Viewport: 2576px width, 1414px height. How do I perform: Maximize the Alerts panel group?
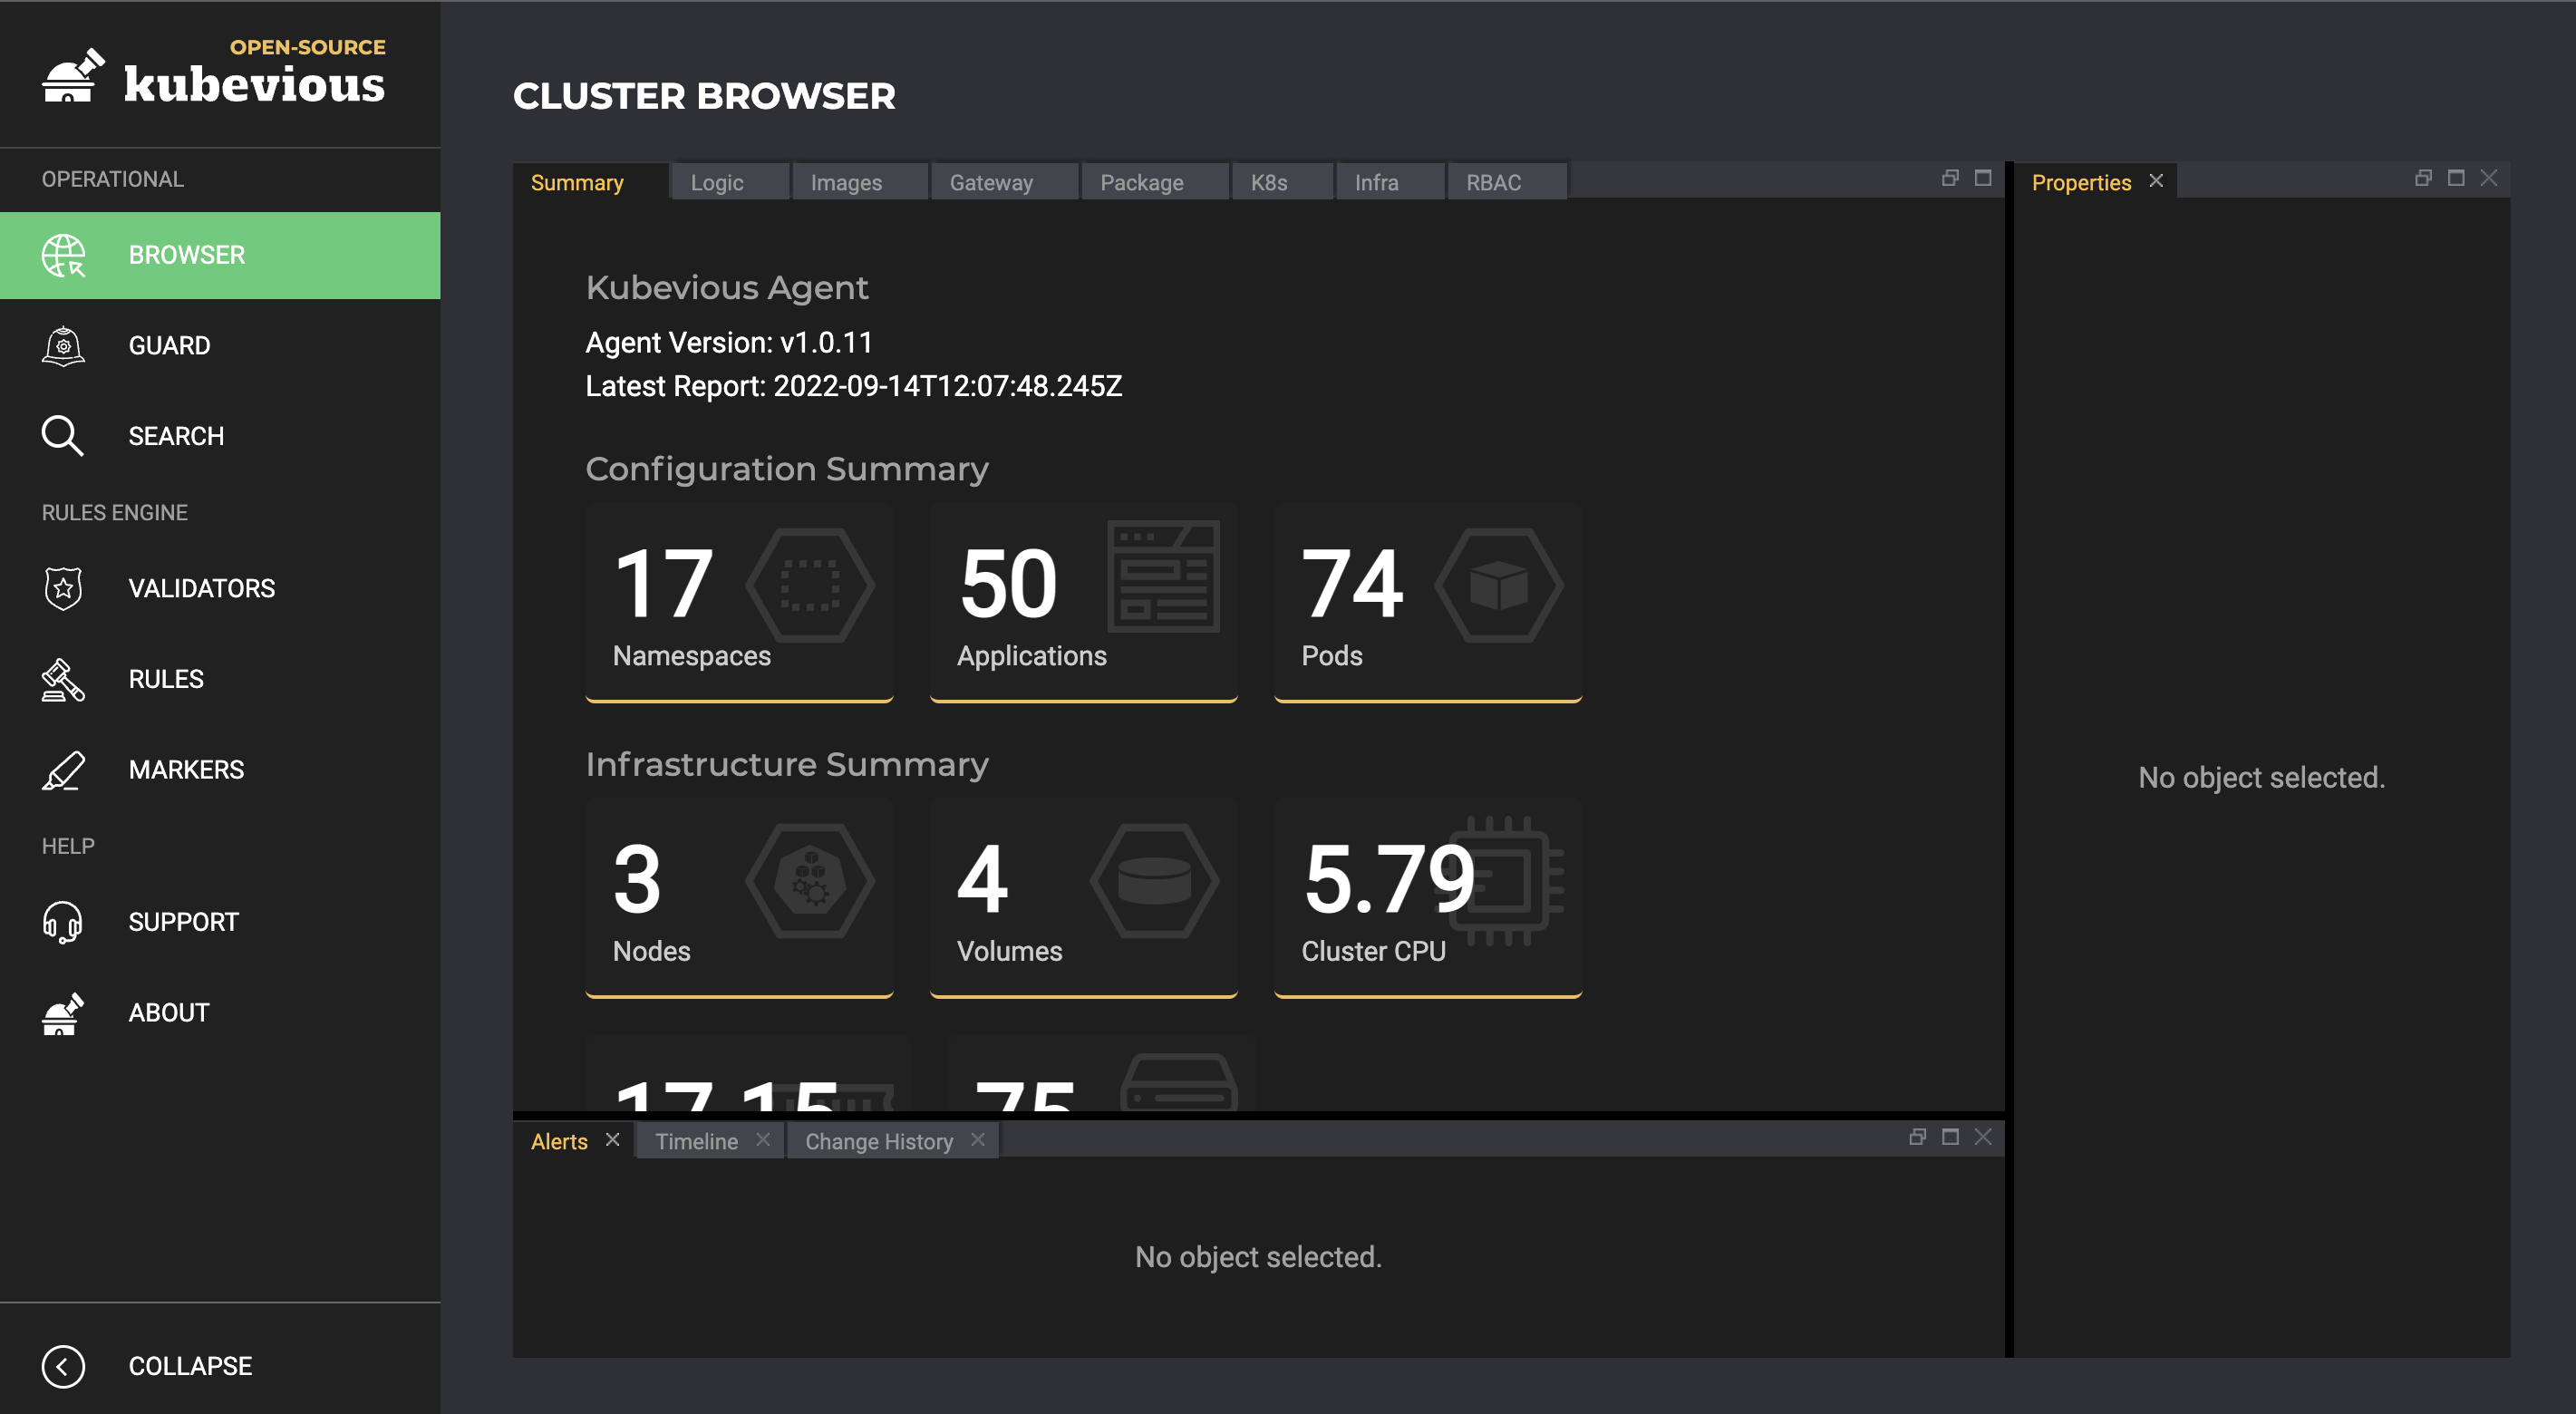1950,1137
